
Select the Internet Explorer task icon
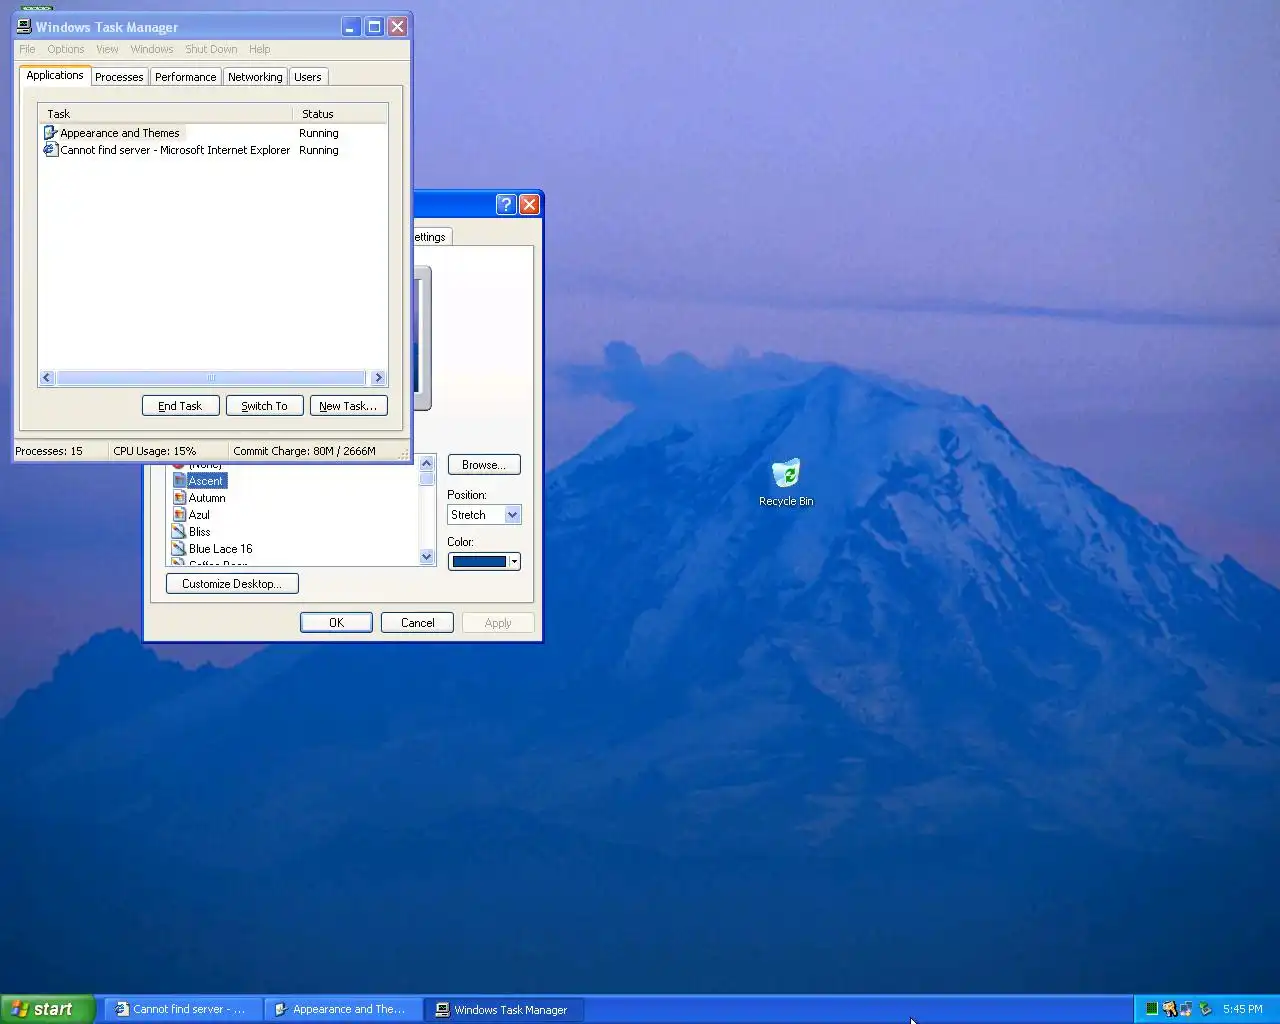(51, 149)
